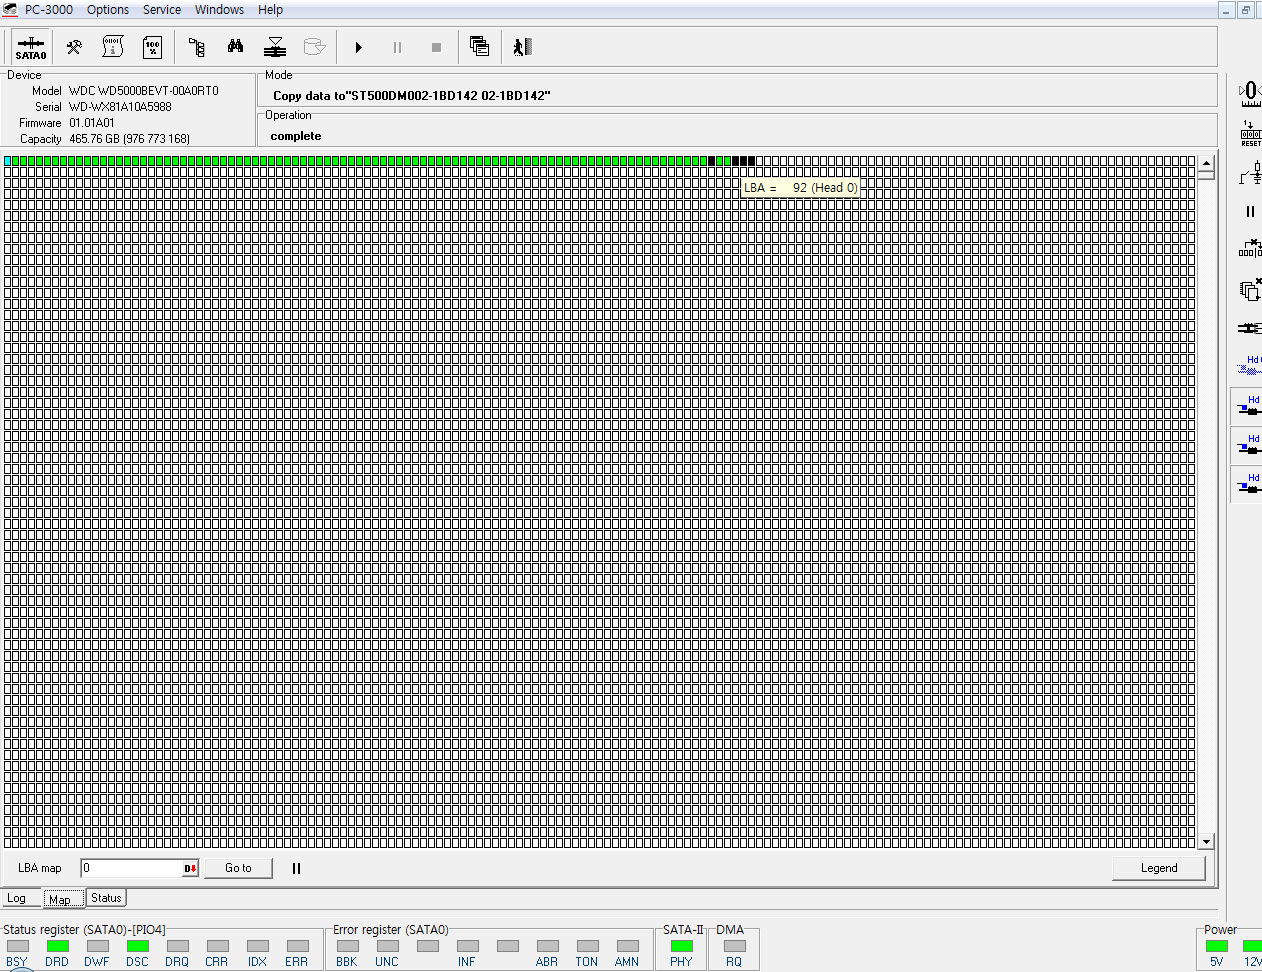Click the RESET counter icon on right panel
The height and width of the screenshot is (972, 1262).
1250,133
